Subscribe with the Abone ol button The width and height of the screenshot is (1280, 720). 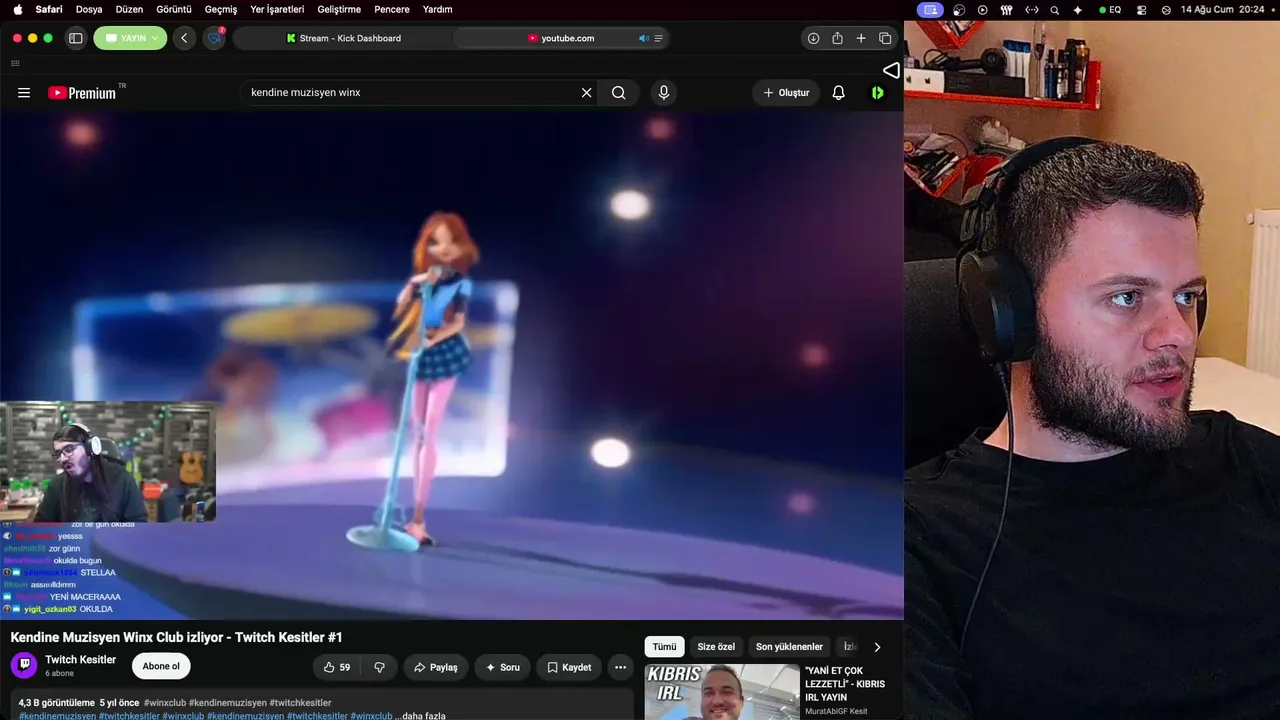(x=161, y=666)
